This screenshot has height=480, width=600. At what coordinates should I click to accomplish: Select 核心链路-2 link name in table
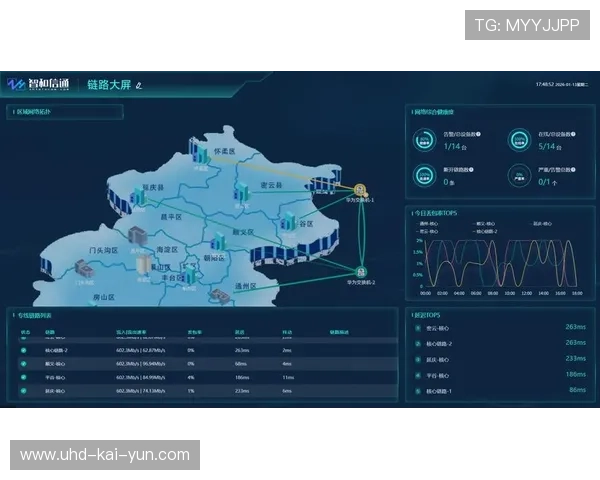tap(56, 350)
